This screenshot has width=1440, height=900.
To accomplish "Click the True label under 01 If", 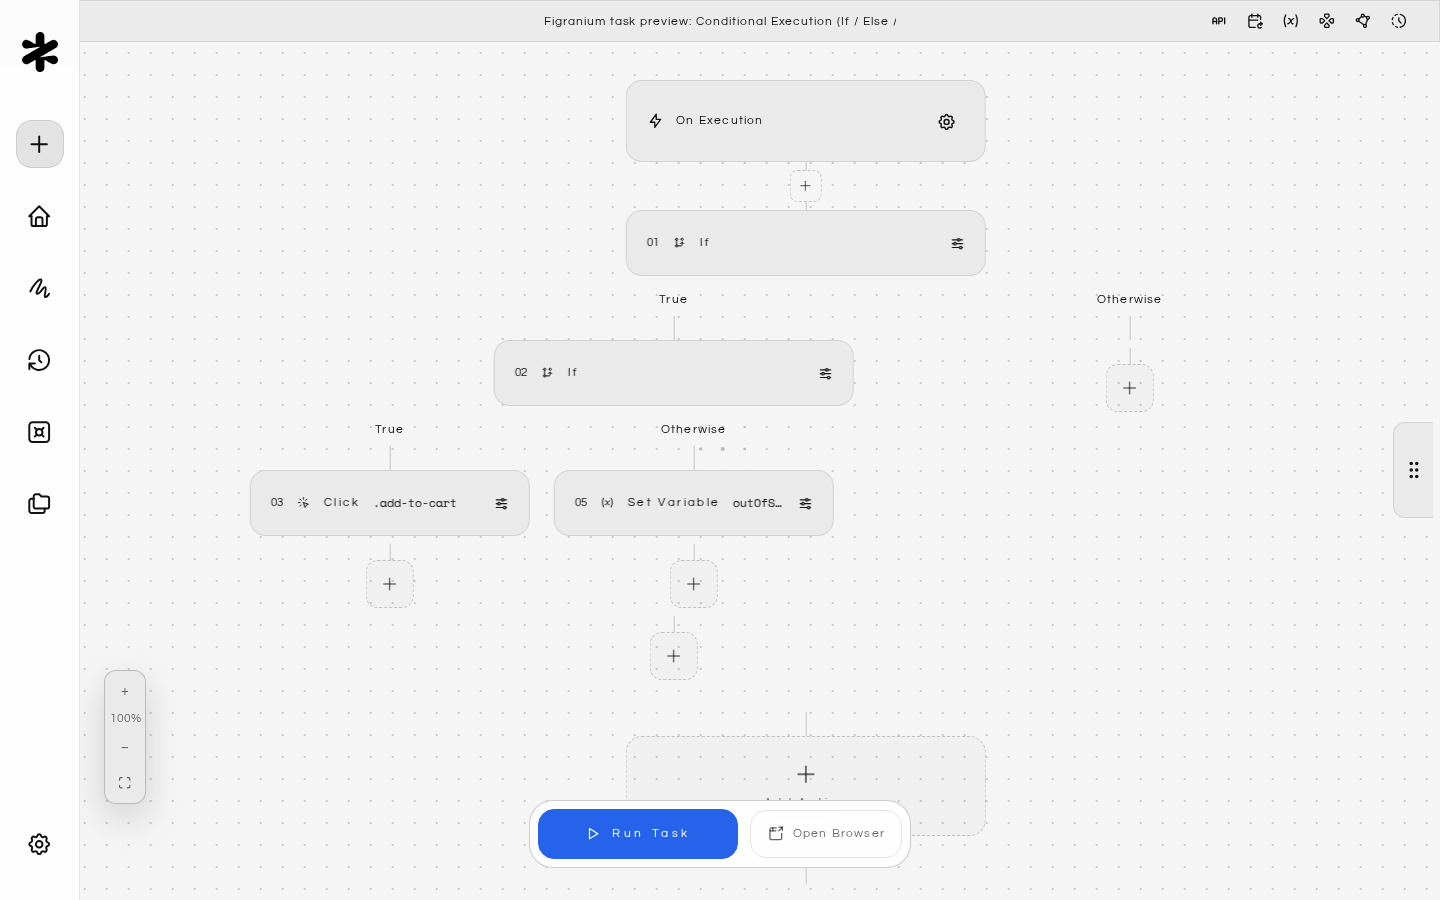I will click(x=673, y=300).
